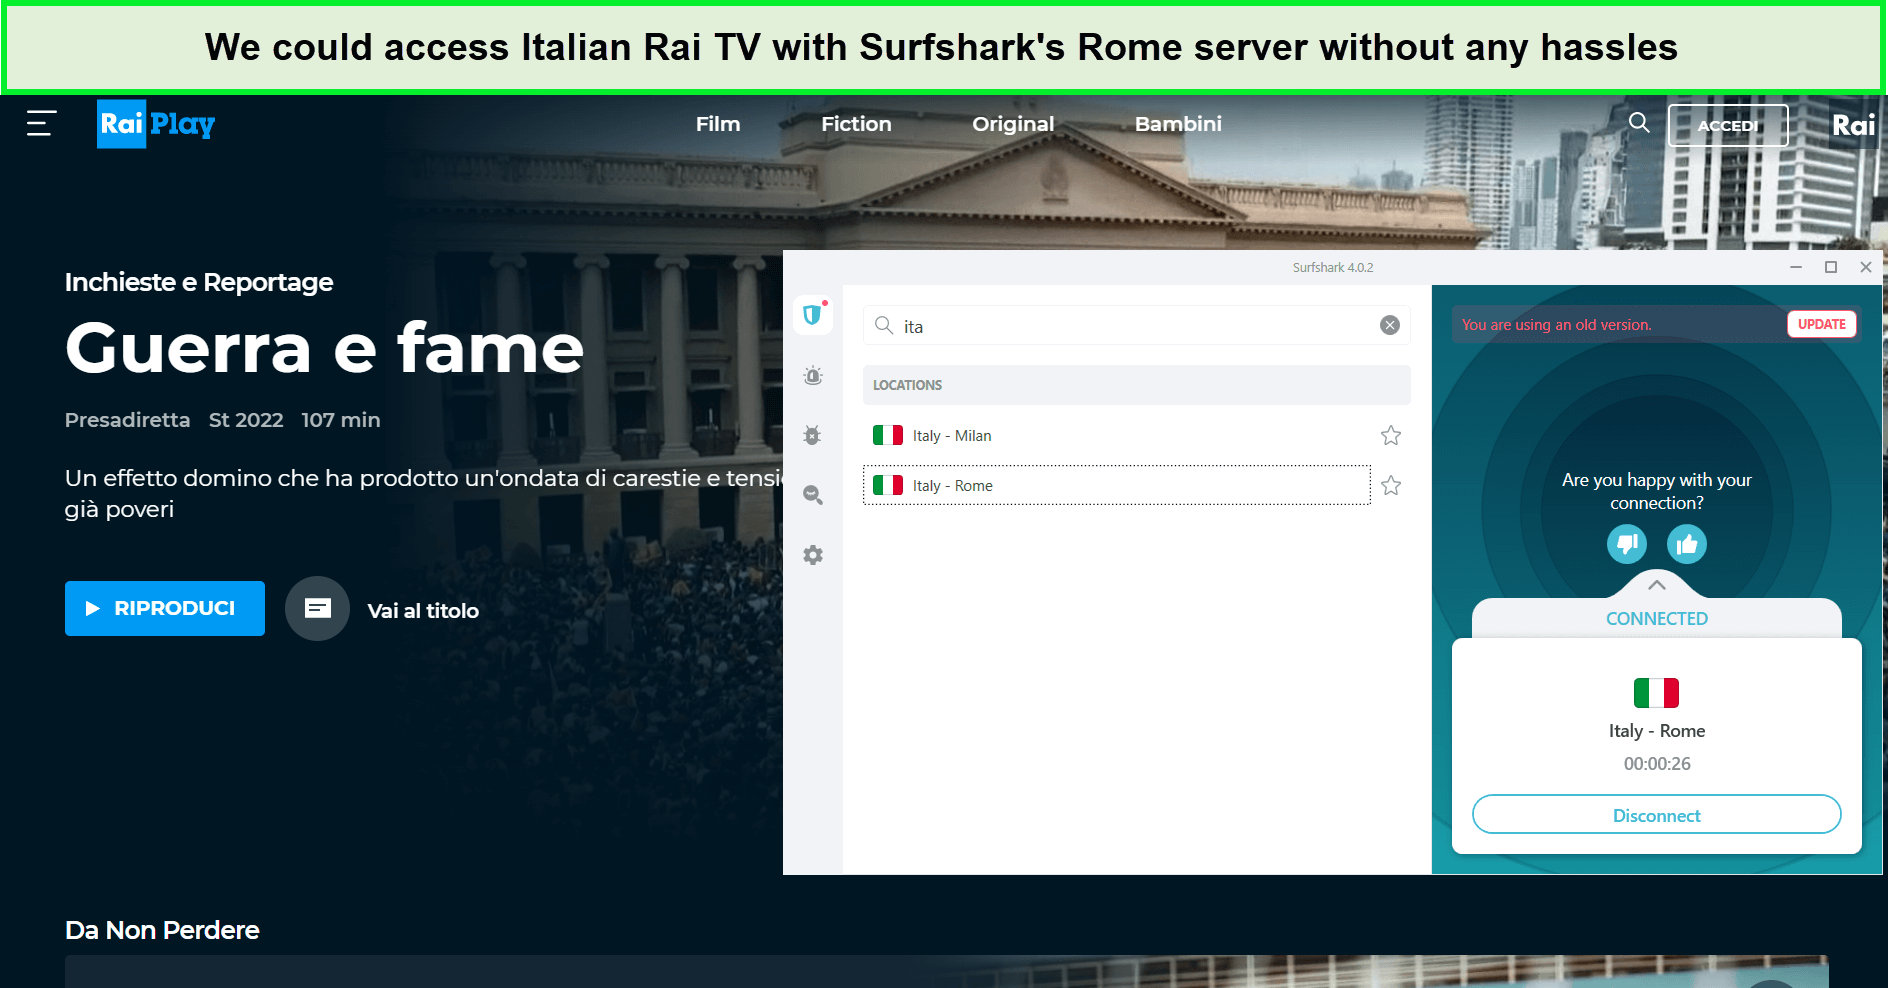Viewport: 1888px width, 988px height.
Task: Maximize the Surfshark window
Action: (x=1831, y=267)
